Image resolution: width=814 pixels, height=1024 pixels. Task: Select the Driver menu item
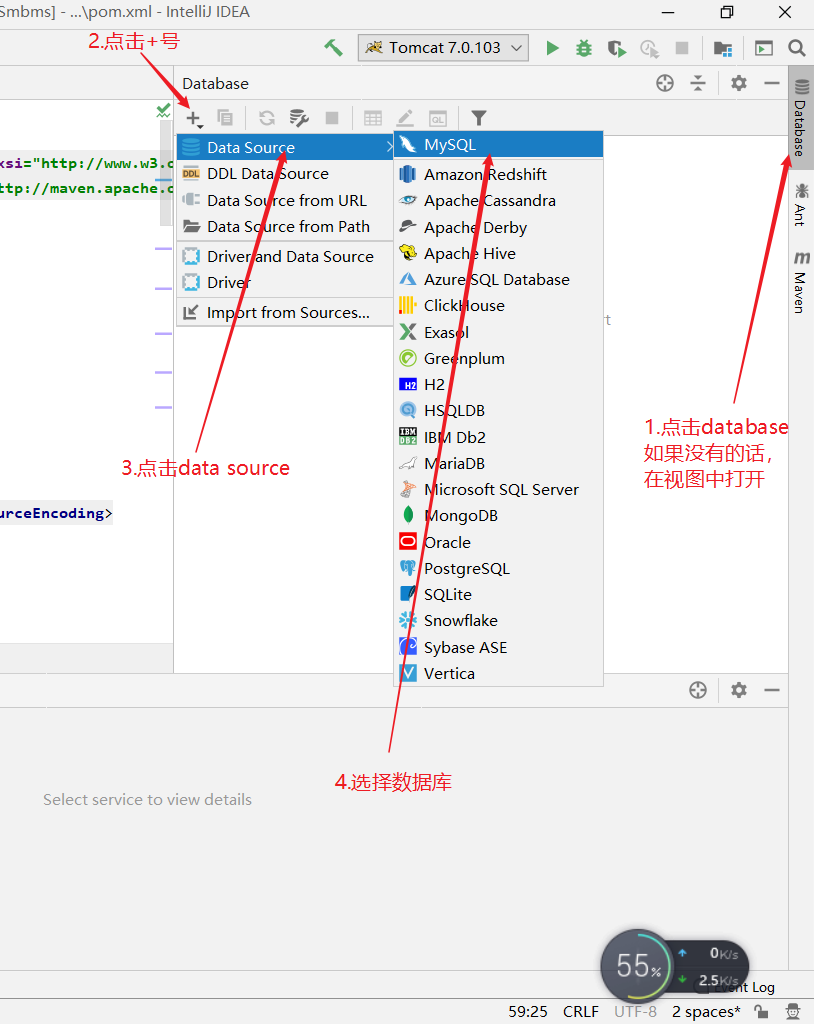click(285, 283)
